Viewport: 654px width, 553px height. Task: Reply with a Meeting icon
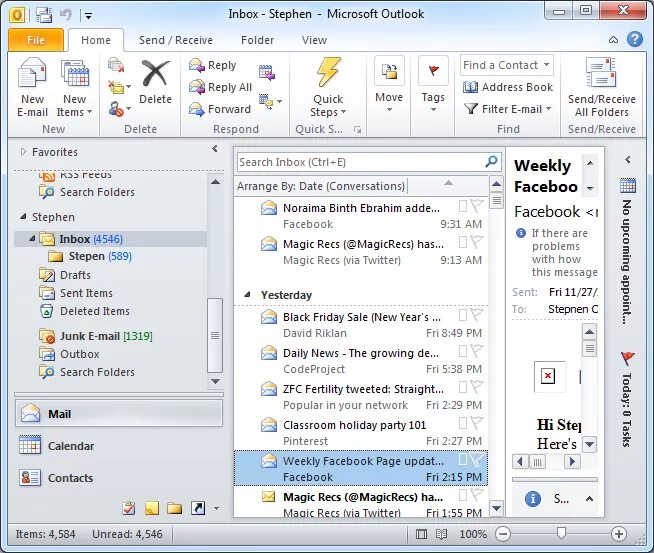tap(267, 72)
